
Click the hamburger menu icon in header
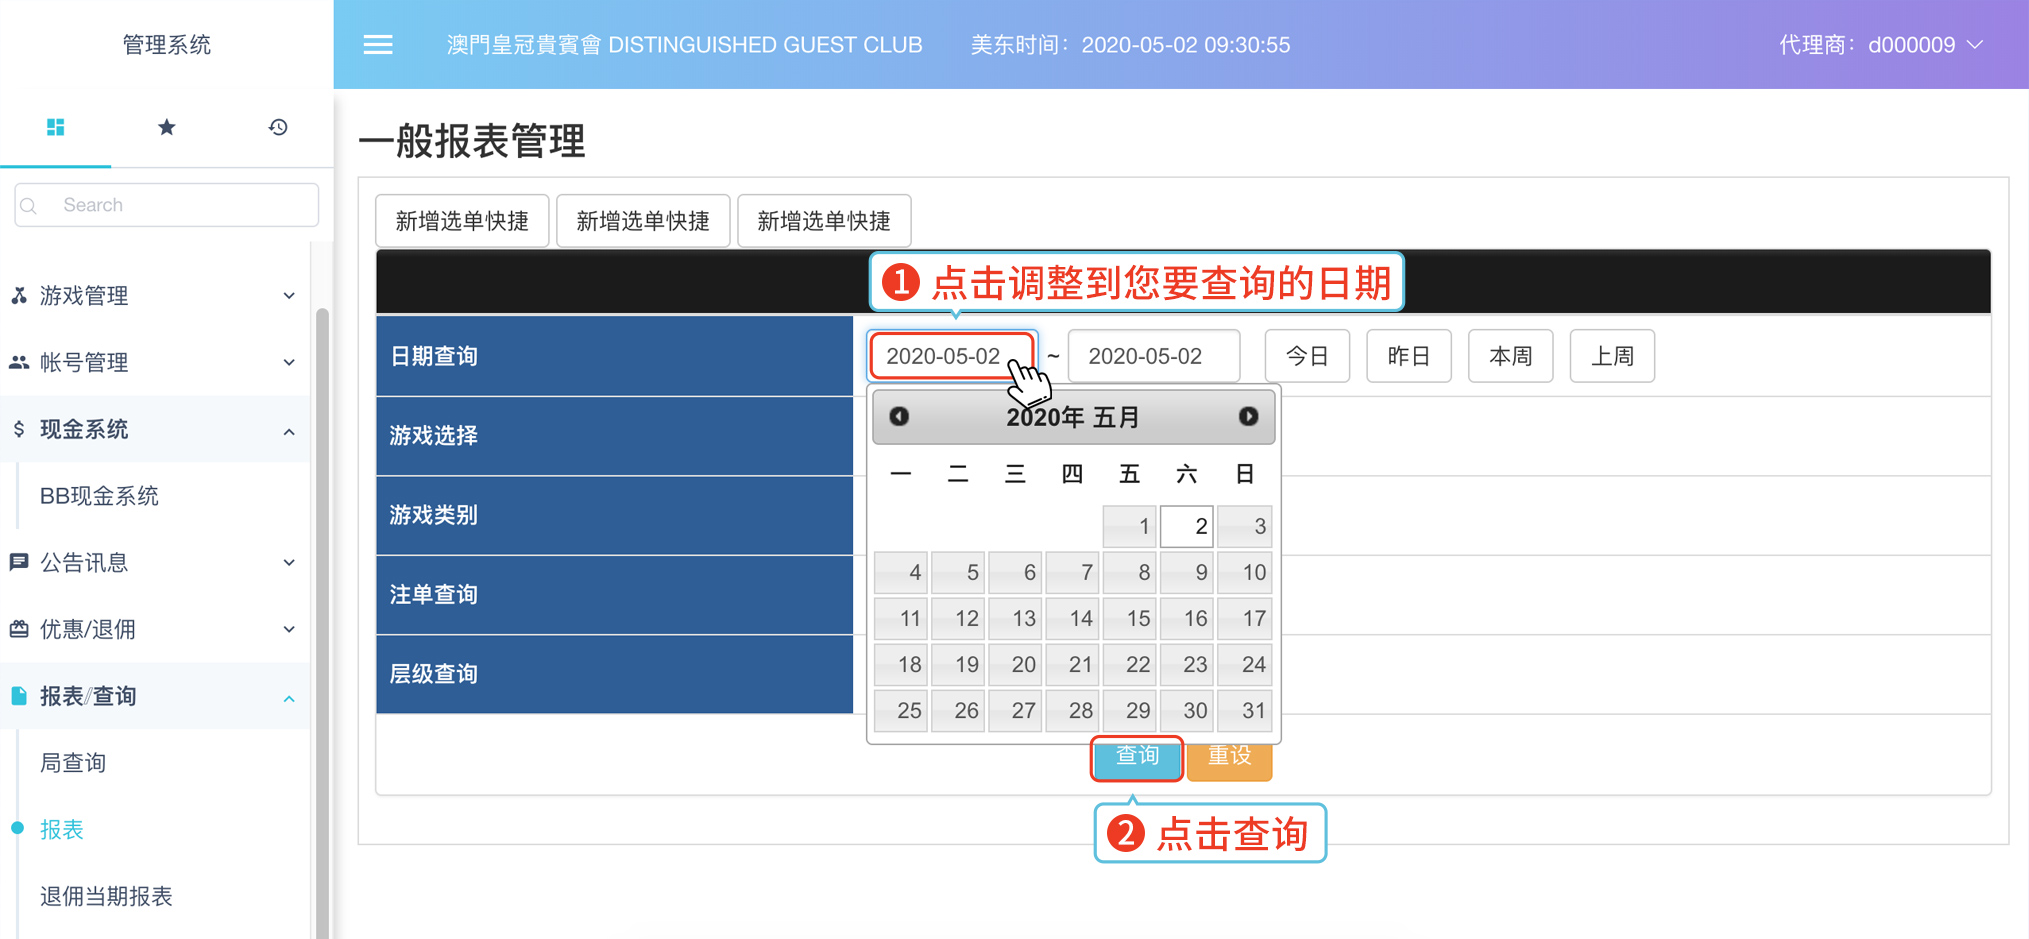(377, 45)
